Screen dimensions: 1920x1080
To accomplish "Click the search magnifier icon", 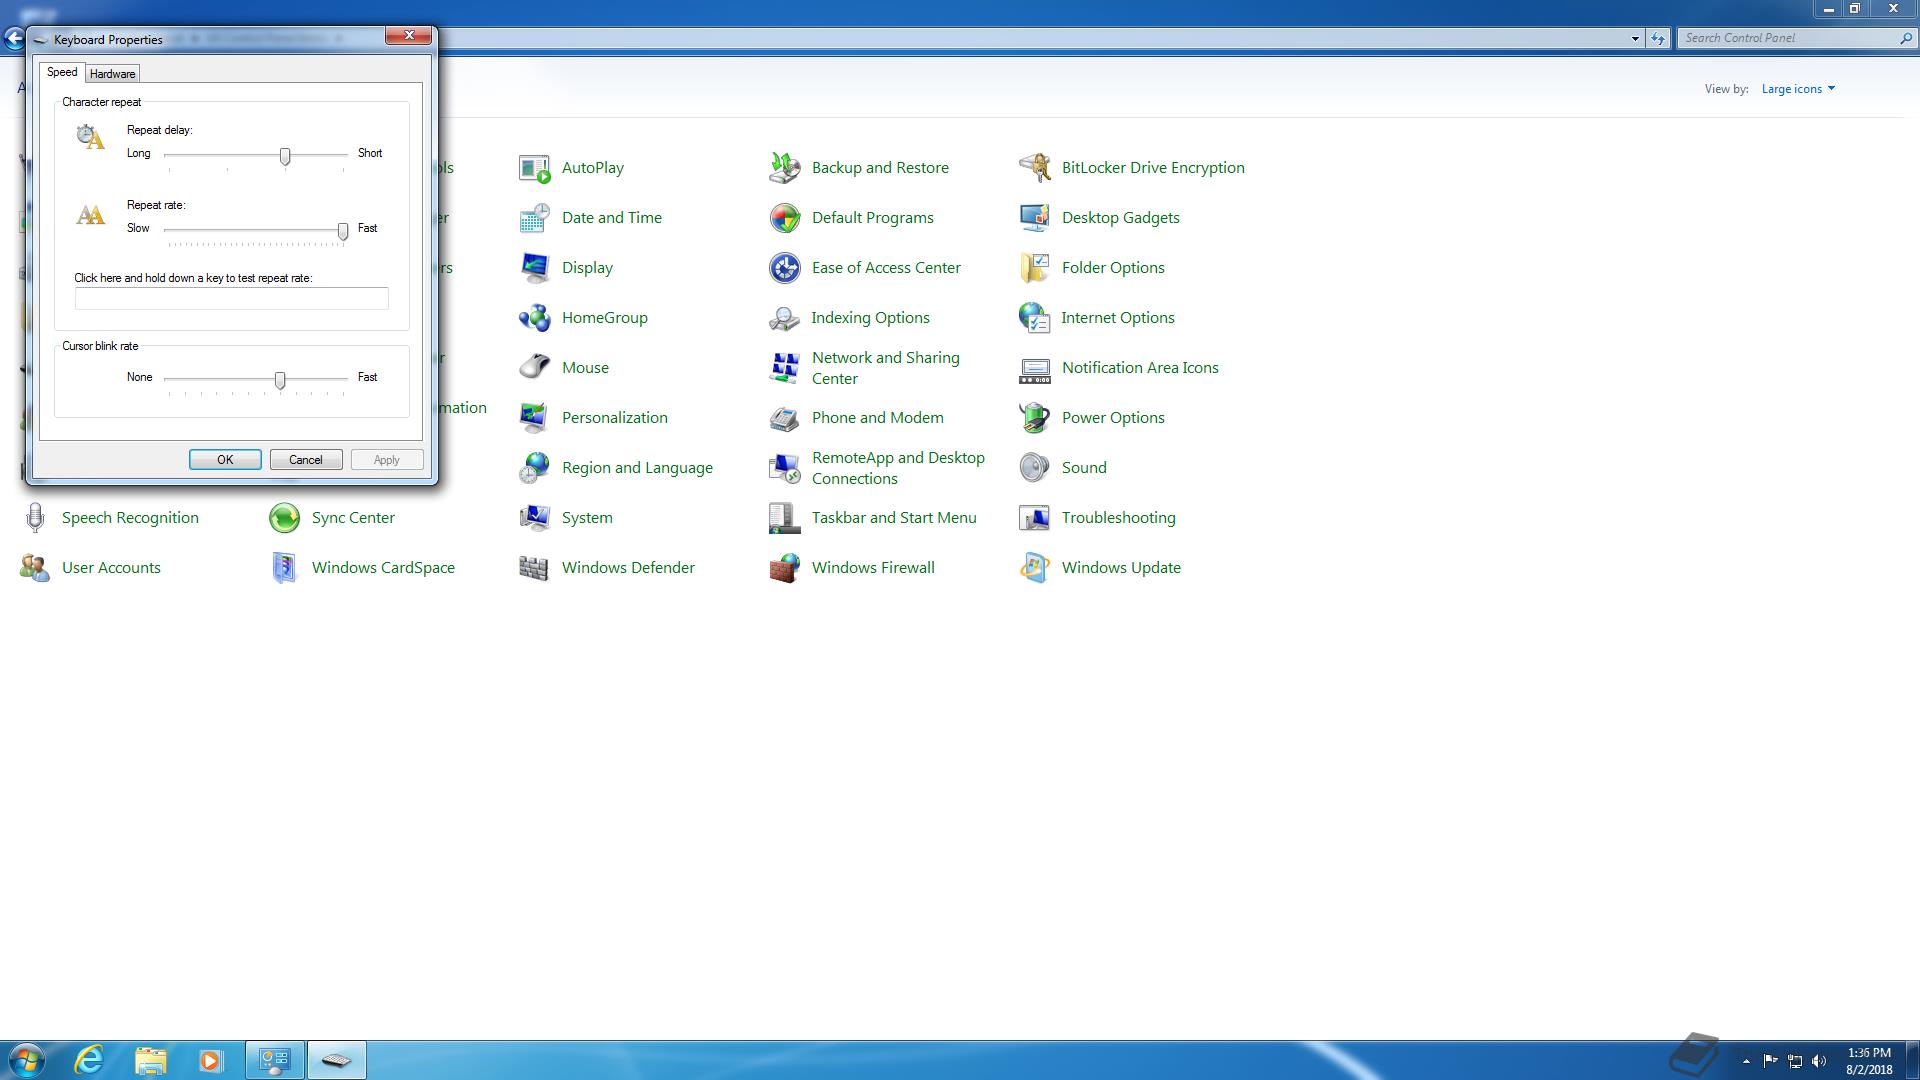I will (1906, 38).
